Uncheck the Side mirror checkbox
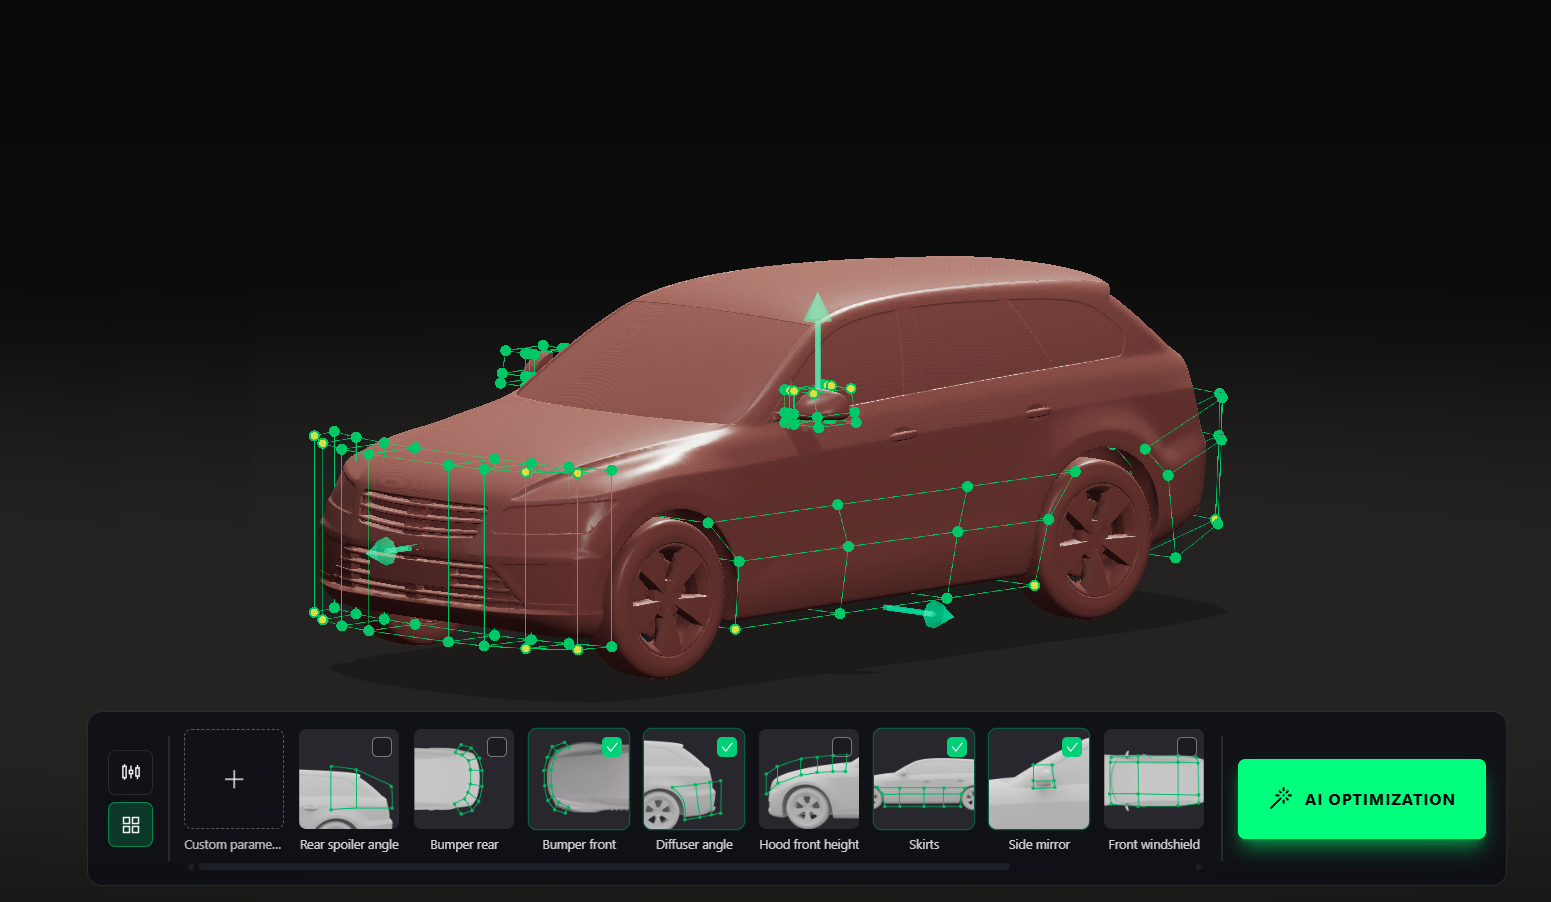 (x=1073, y=746)
